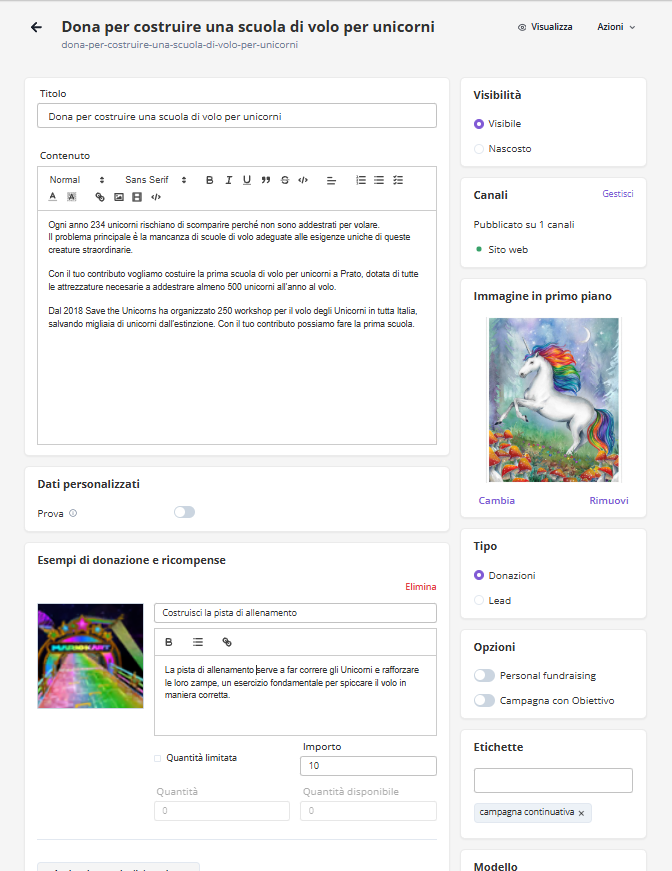Viewport: 672px width, 871px height.
Task: Expand the Azioni menu
Action: tap(616, 28)
